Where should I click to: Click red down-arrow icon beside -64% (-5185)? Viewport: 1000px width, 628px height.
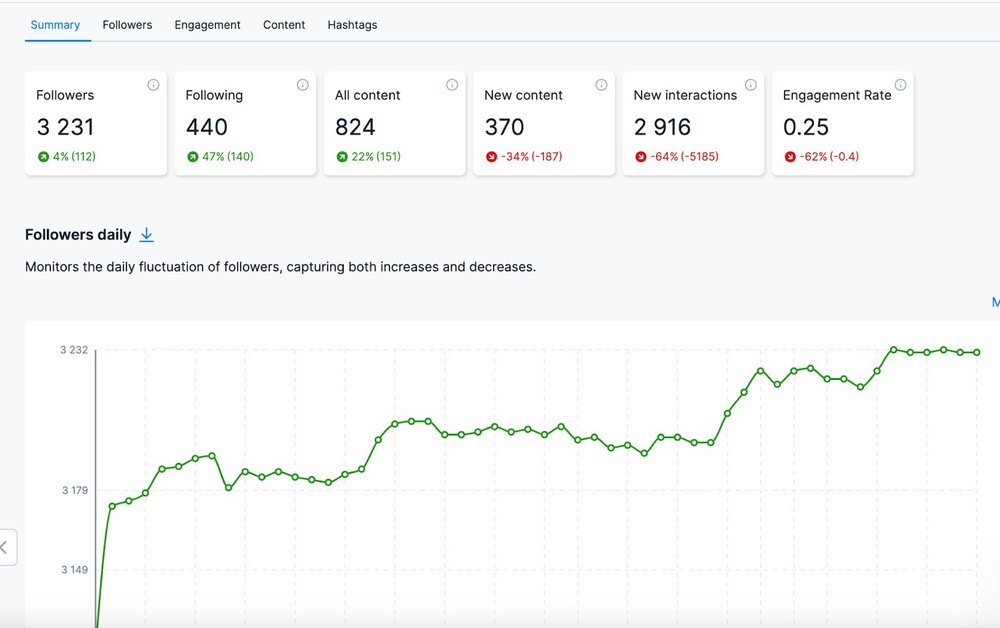pos(640,157)
